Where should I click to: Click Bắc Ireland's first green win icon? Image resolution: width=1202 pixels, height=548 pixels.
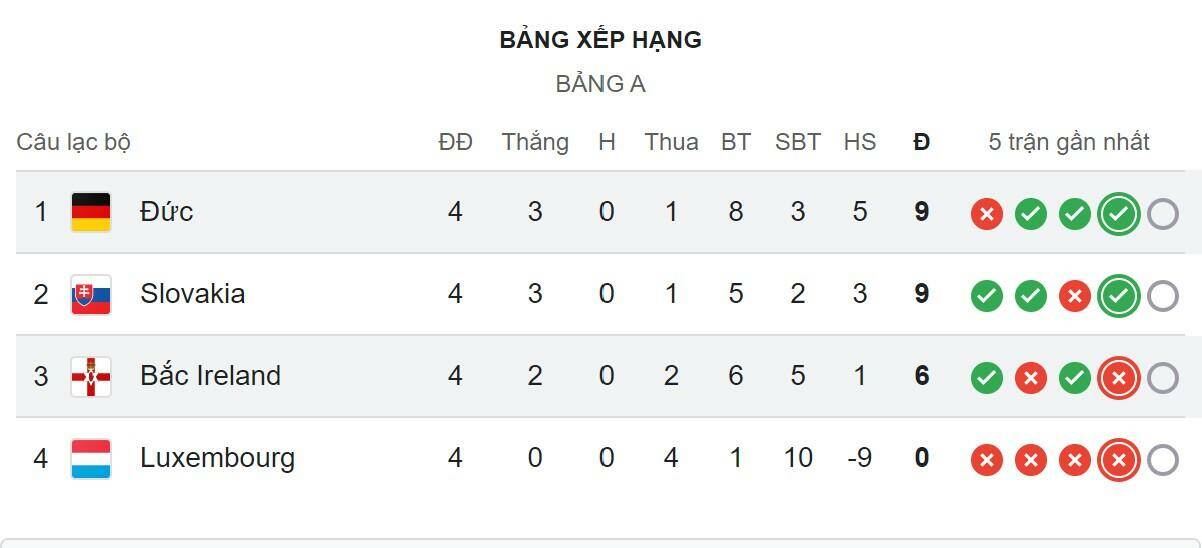click(986, 378)
